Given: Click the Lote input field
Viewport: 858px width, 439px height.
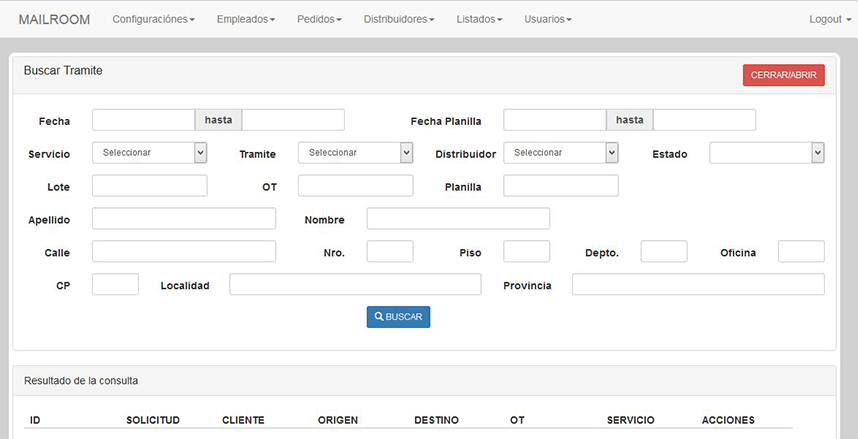Looking at the screenshot, I should pyautogui.click(x=149, y=186).
